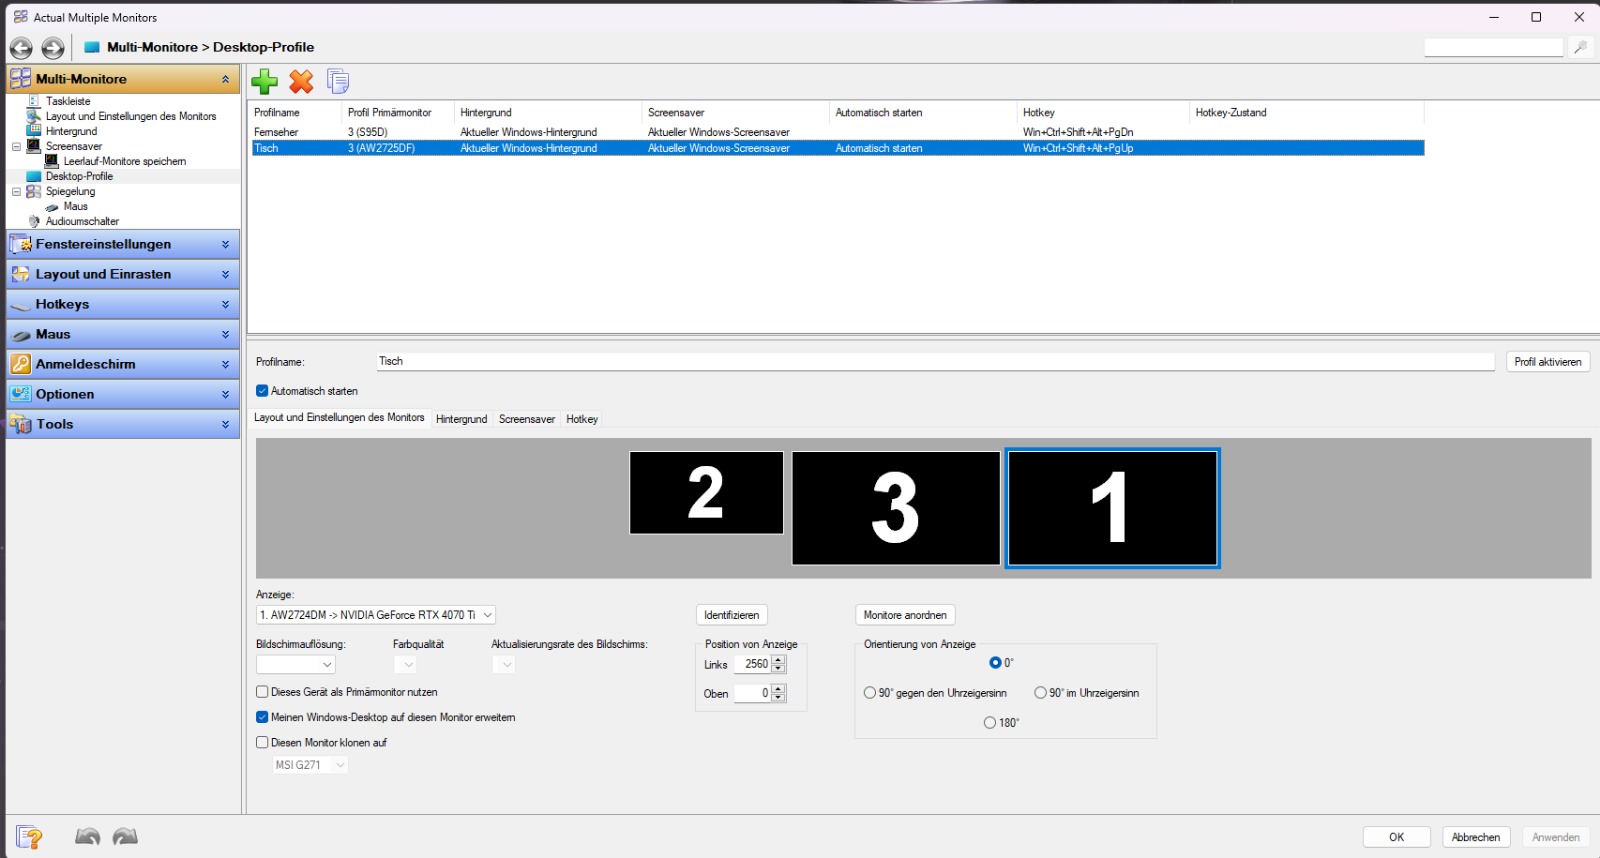
Task: Open the Aktualisierungsrate des Bildschirms dropdown
Action: pyautogui.click(x=504, y=664)
